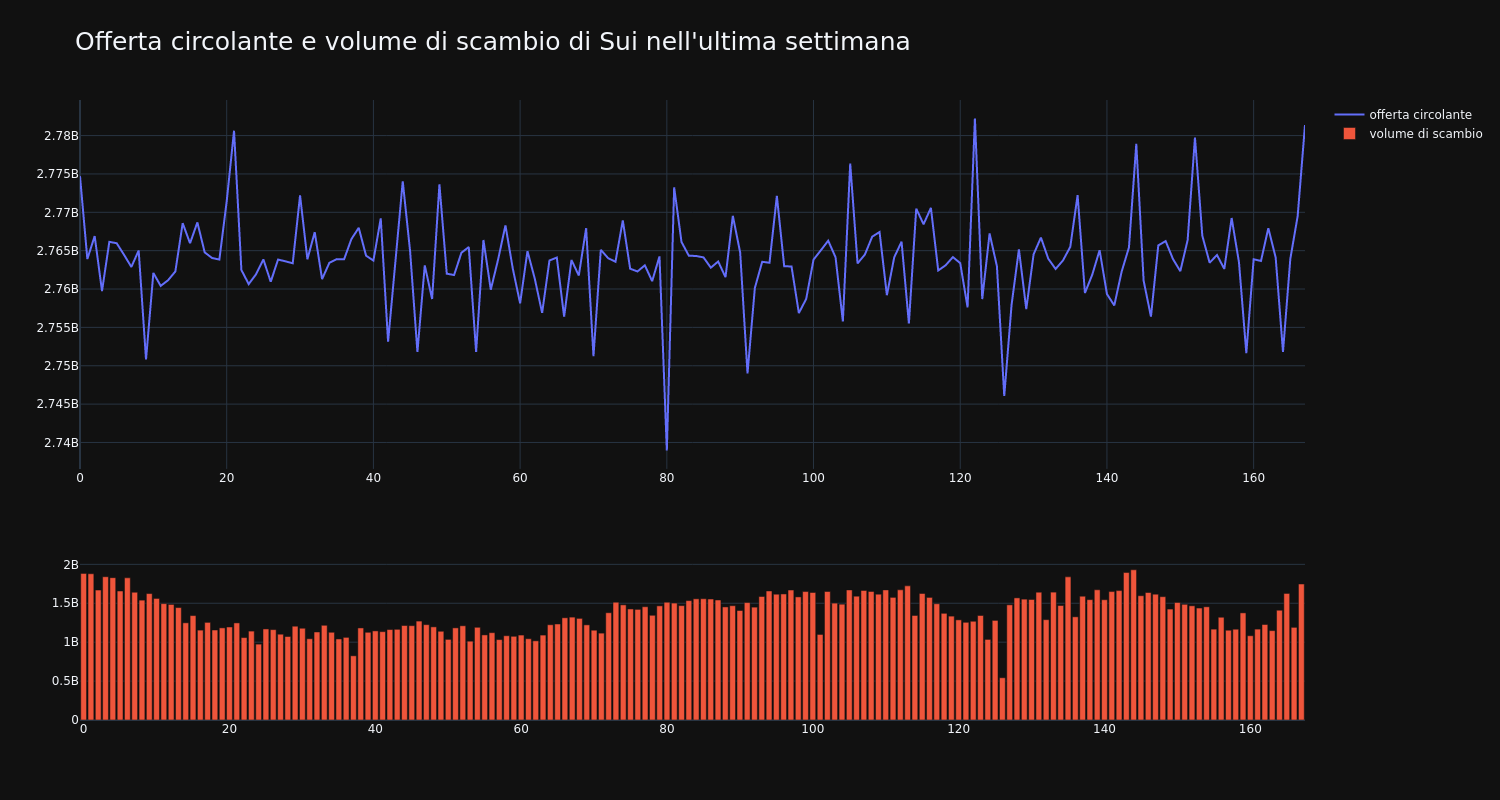
Task: Toggle the 'volume di scambio' legend entry
Action: point(1408,134)
